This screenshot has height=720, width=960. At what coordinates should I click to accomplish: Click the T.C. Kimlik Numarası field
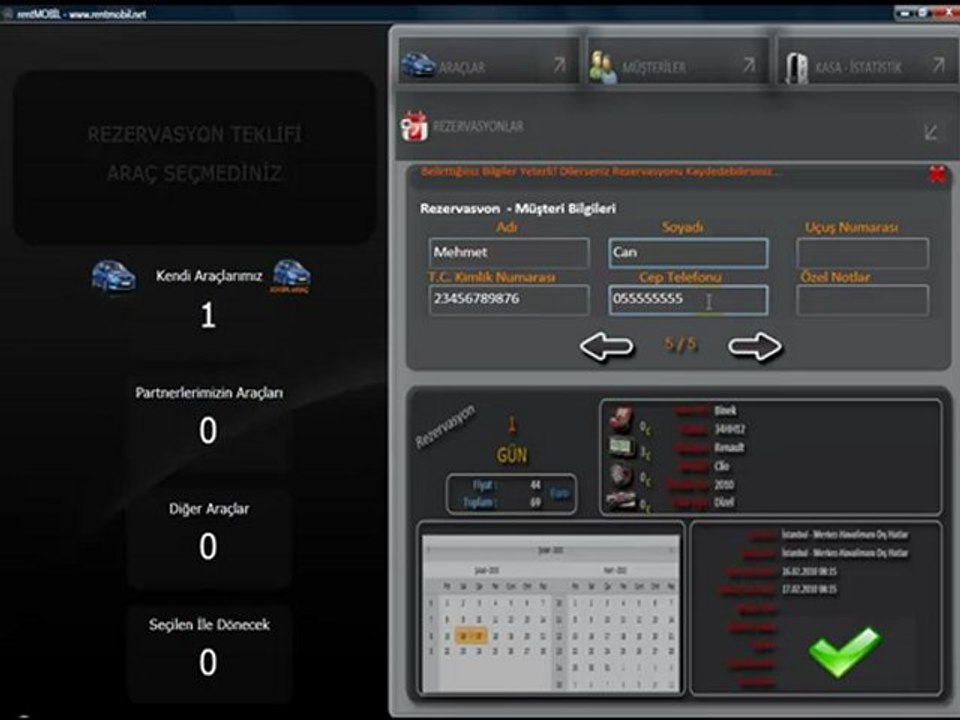click(x=509, y=299)
